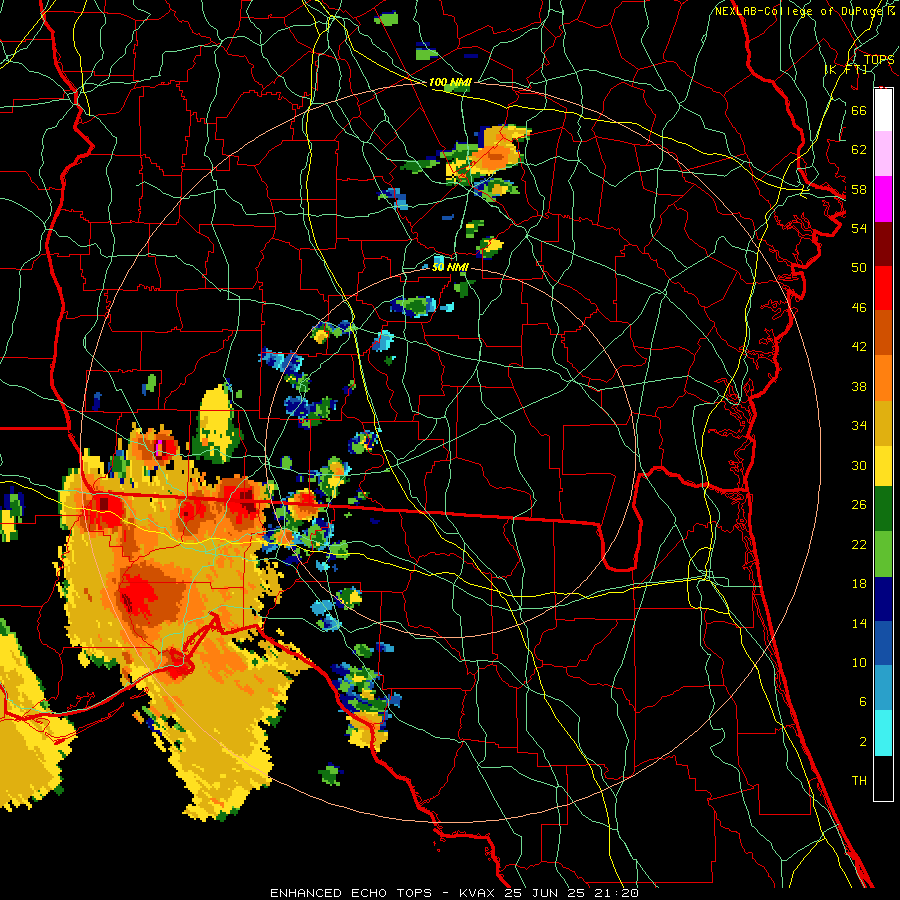
Task: Click the '58' legend value
Action: tap(859, 189)
